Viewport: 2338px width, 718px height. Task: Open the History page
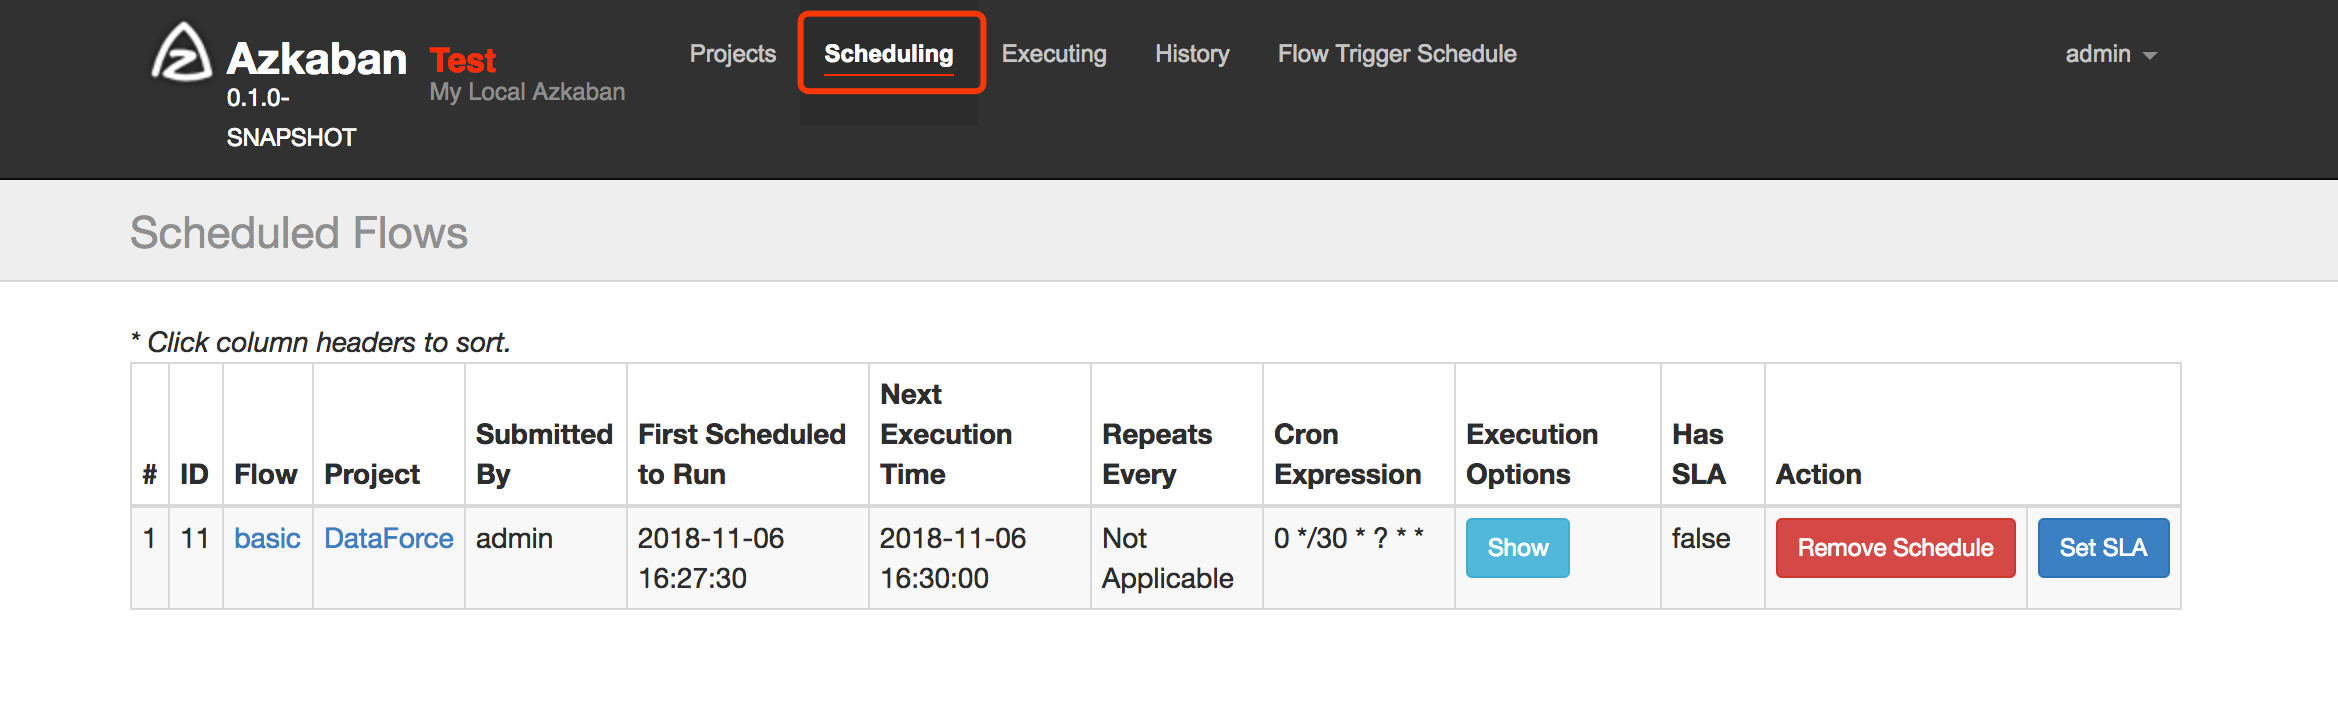1192,54
